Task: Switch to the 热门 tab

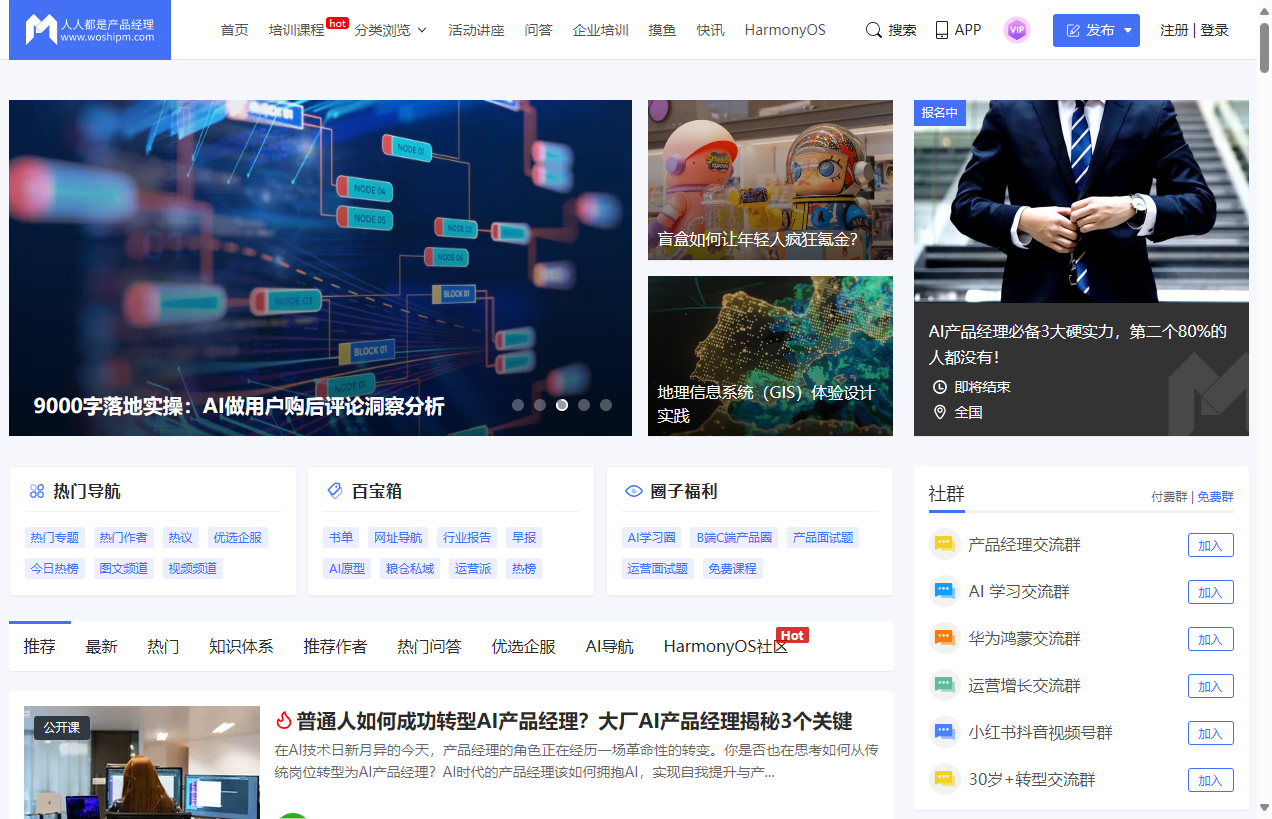Action: click(x=162, y=646)
